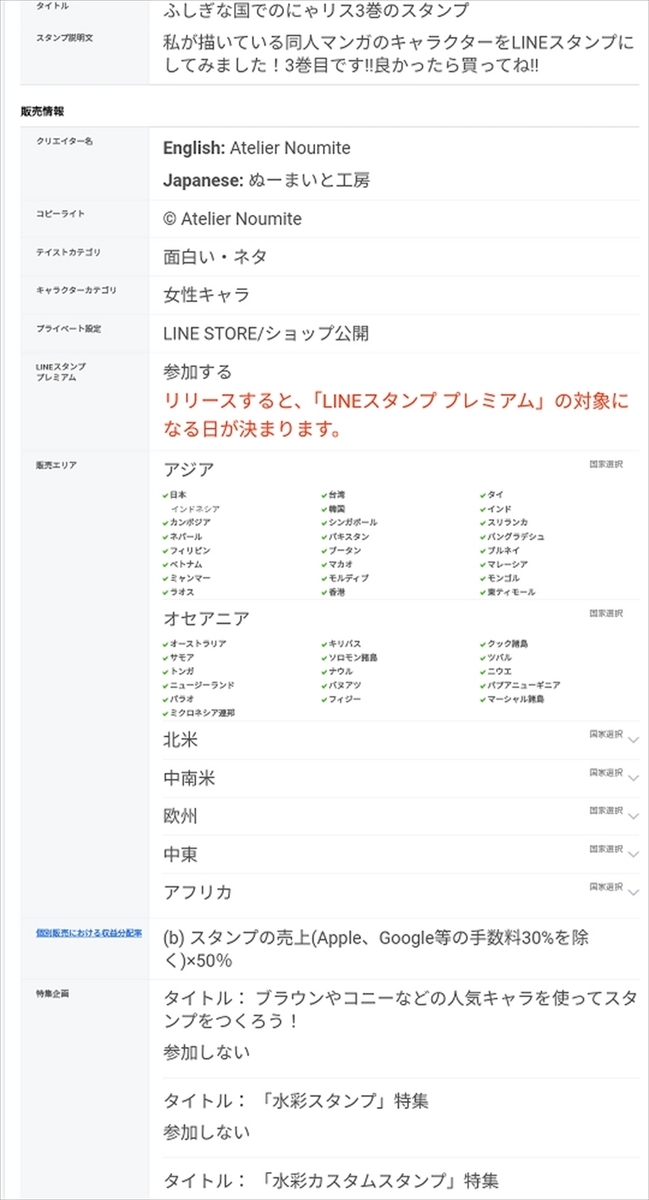The image size is (649, 1200).
Task: Select モルディブ in the Asia list
Action: 346,579
